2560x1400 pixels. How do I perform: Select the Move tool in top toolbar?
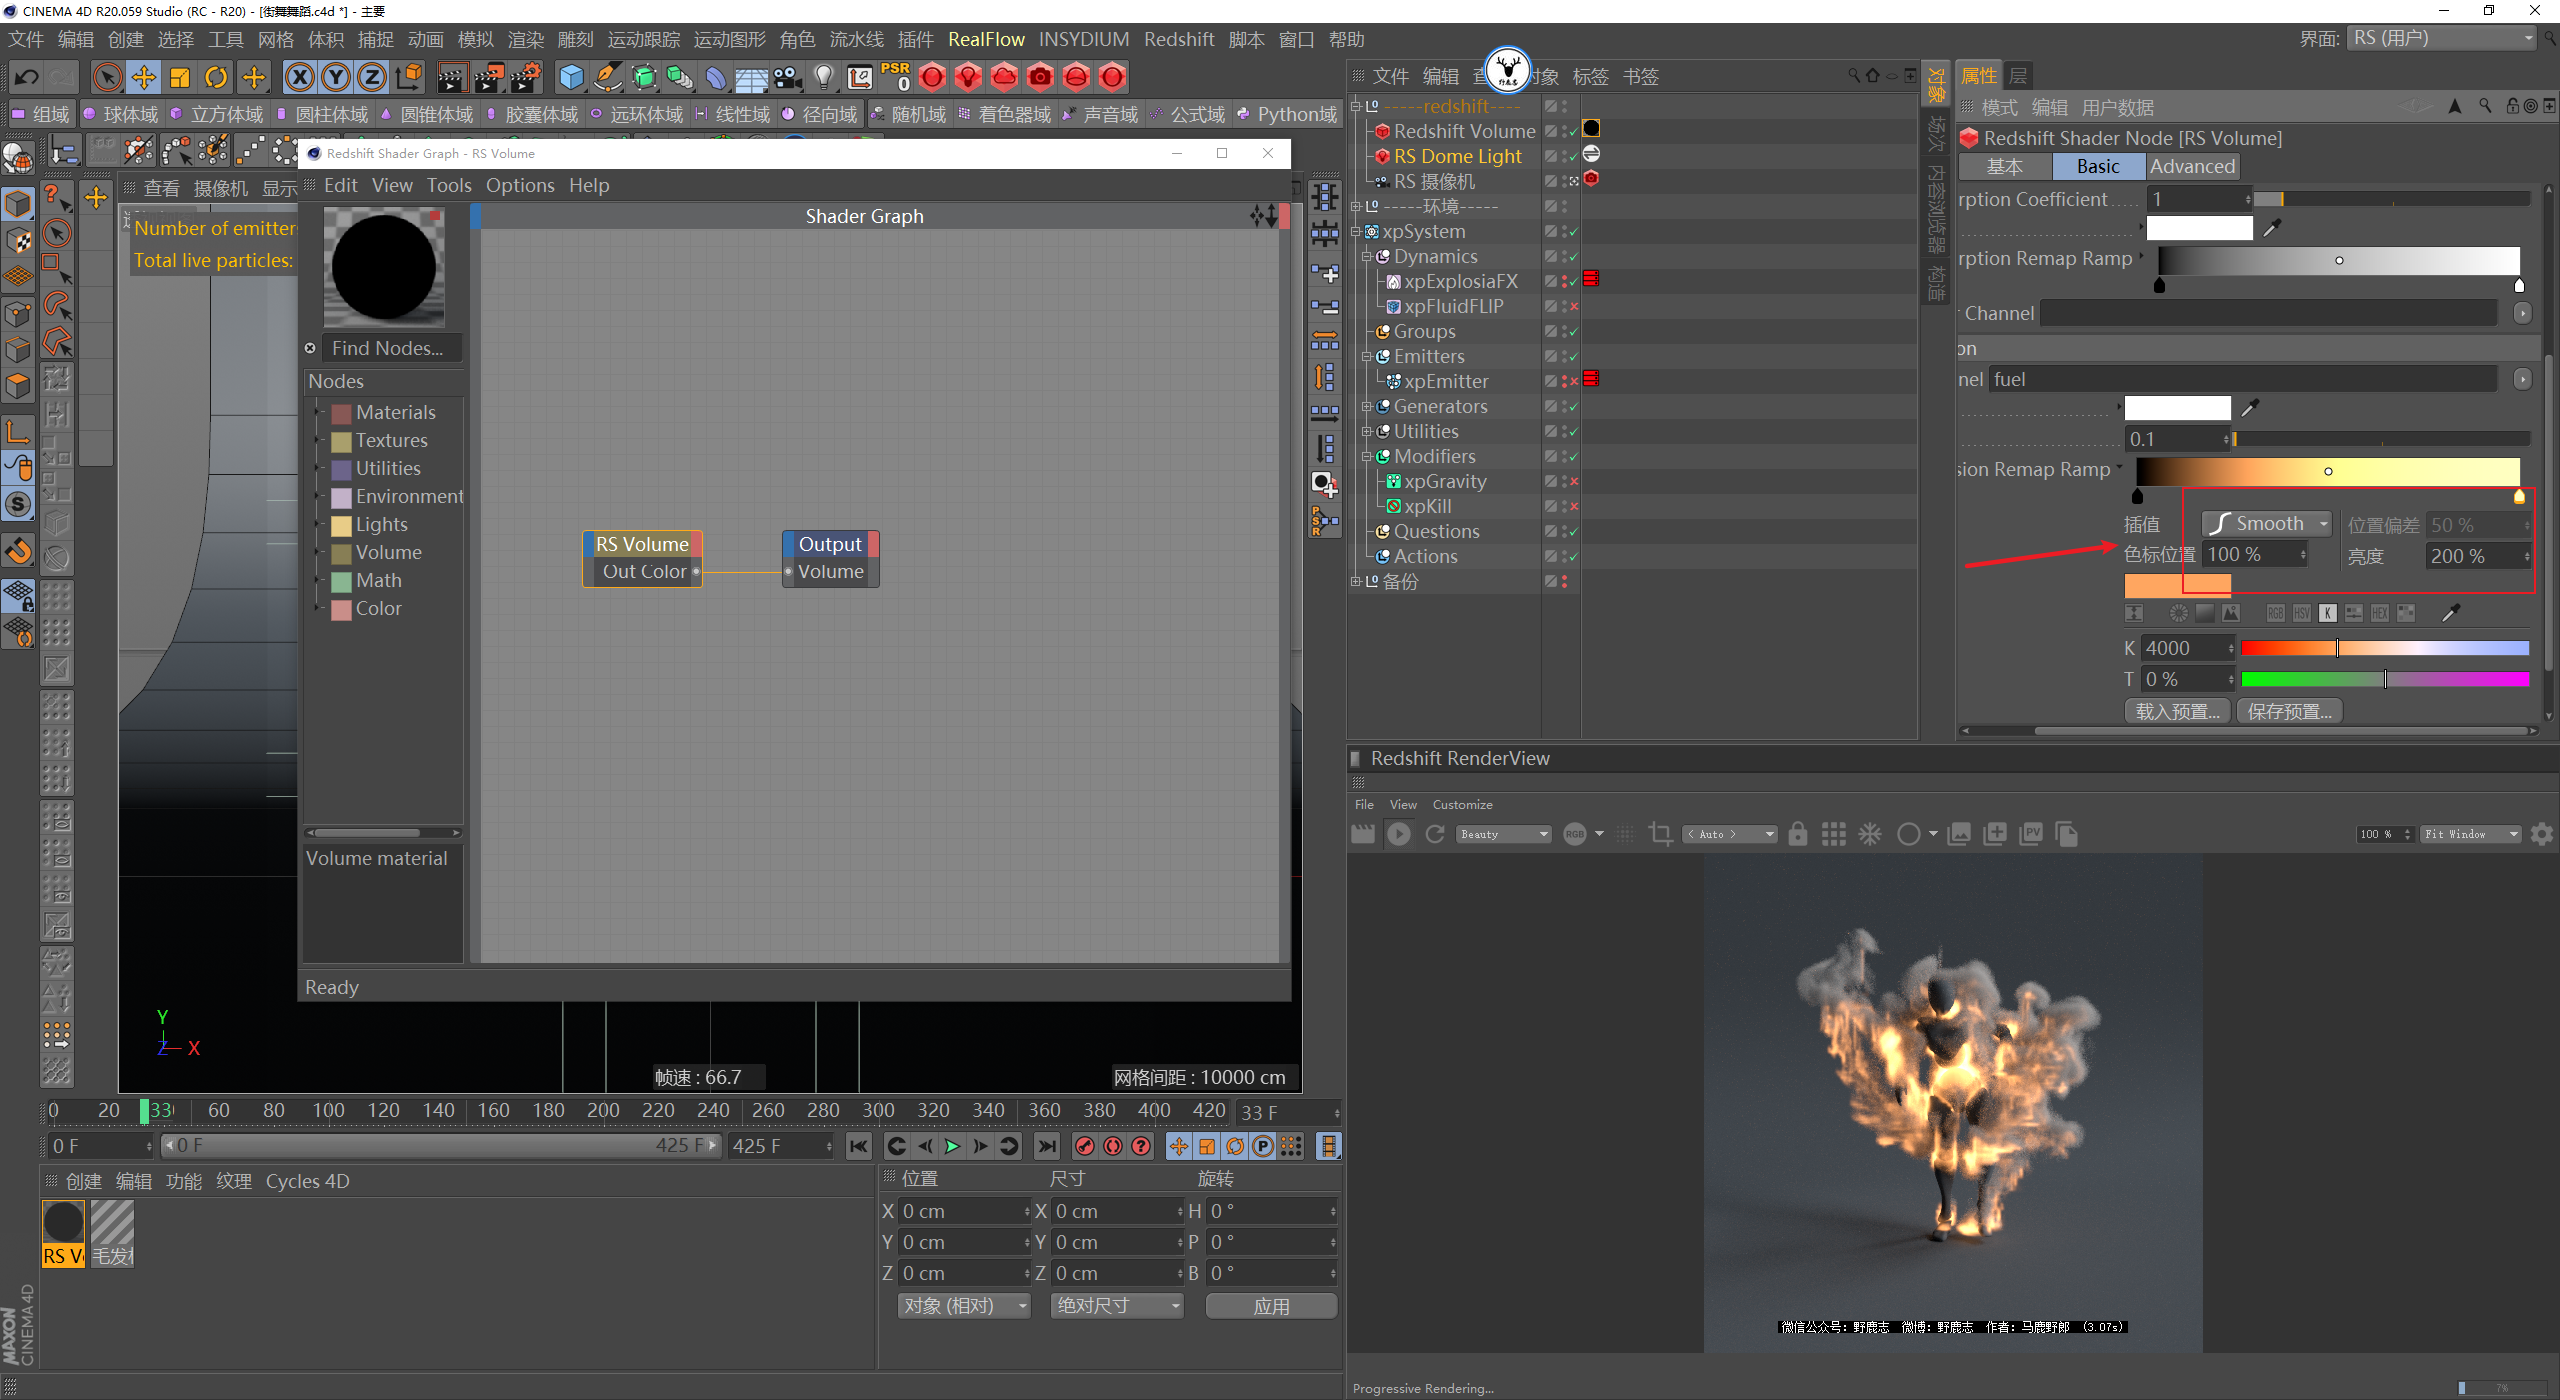(x=144, y=77)
